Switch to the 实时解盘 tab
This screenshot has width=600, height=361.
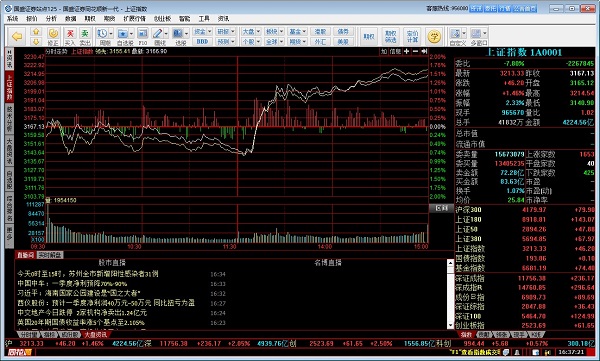coord(50,255)
